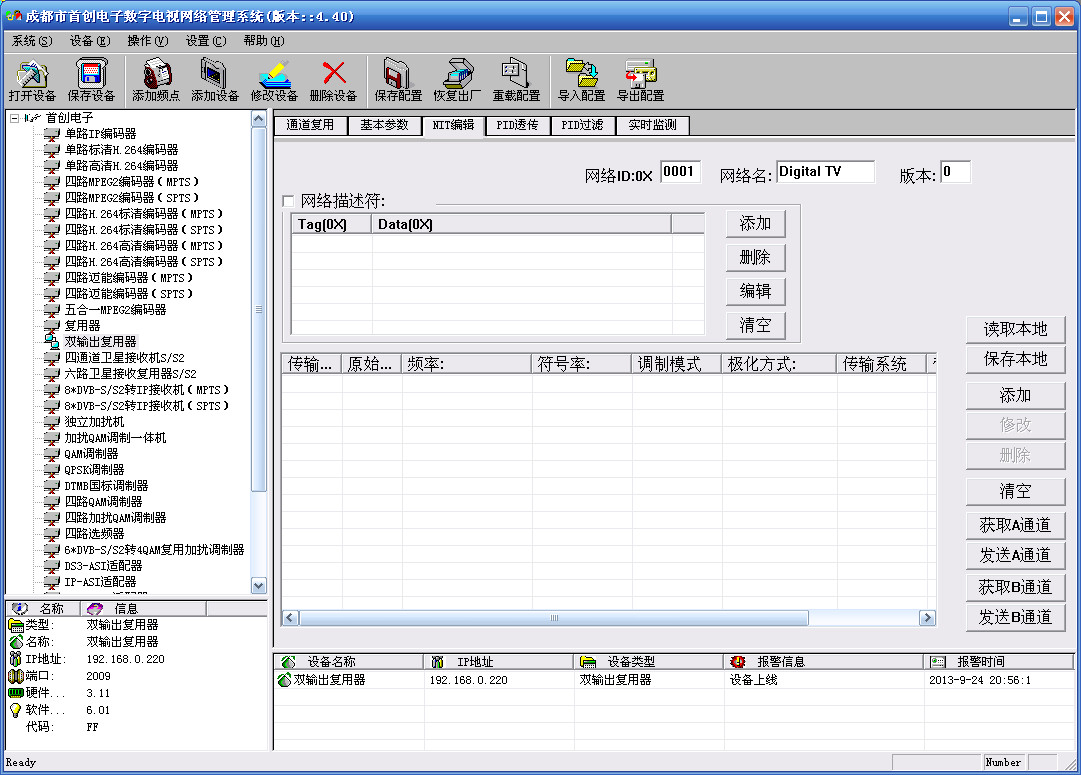
Task: Collapse the 首创电子 tree root
Action: (x=14, y=118)
